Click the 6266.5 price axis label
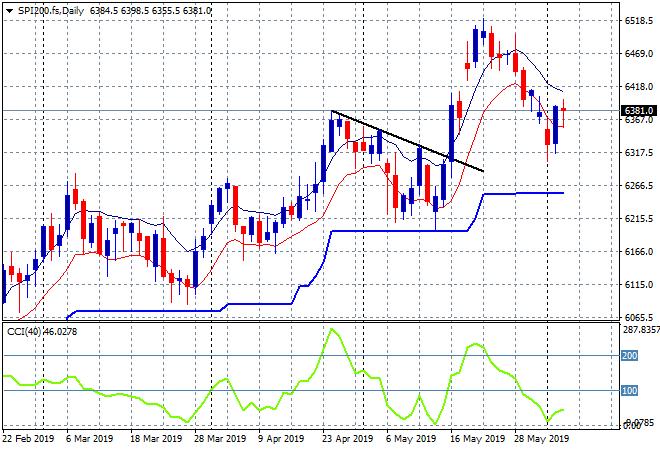 639,186
